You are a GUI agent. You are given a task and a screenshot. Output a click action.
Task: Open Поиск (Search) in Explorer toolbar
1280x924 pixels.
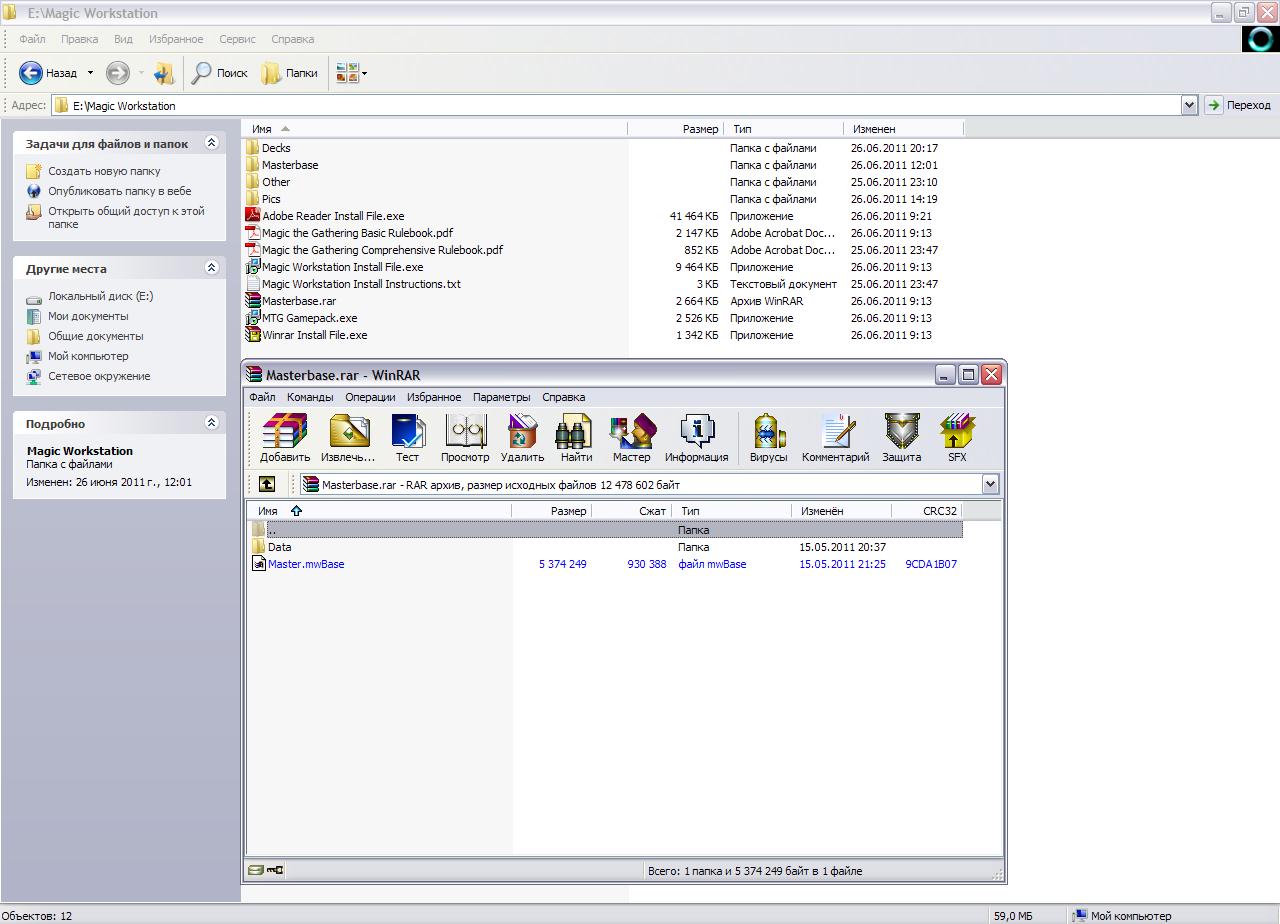pos(220,73)
